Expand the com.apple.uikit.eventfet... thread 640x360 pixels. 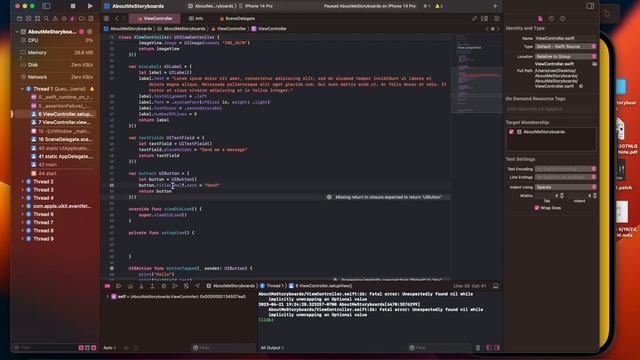22,206
